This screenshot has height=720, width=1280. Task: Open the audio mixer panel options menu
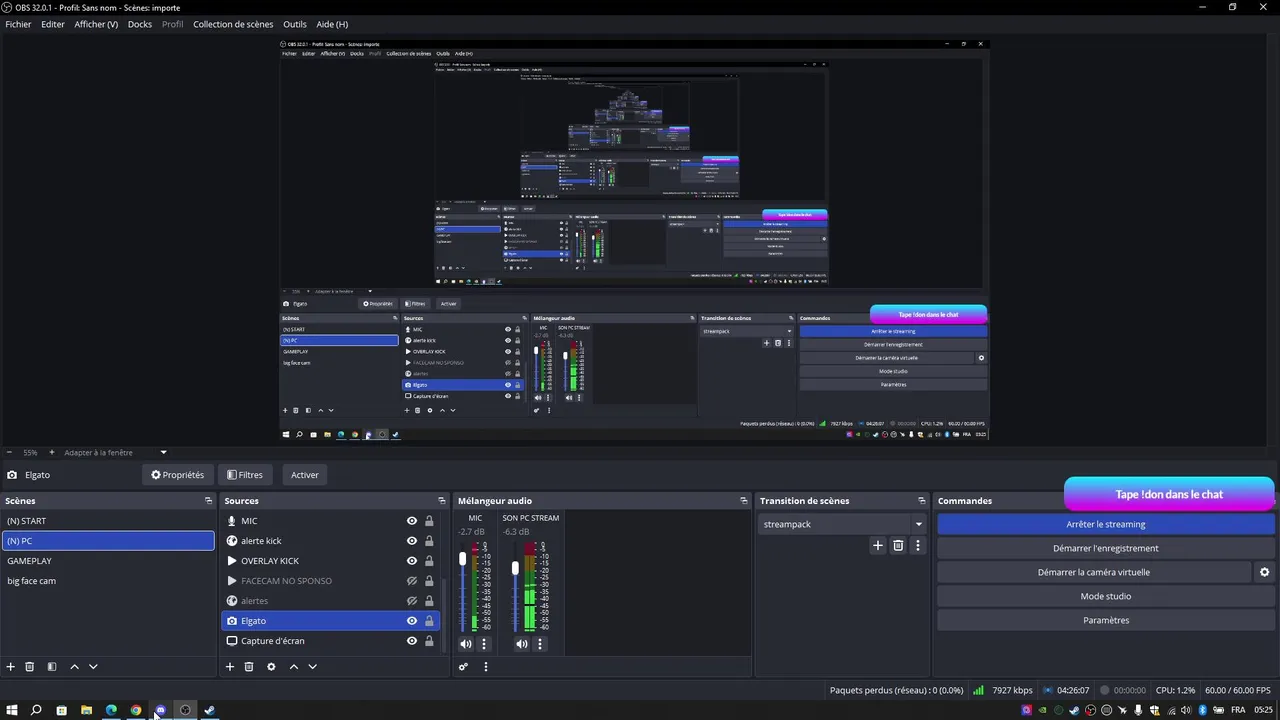tap(486, 667)
